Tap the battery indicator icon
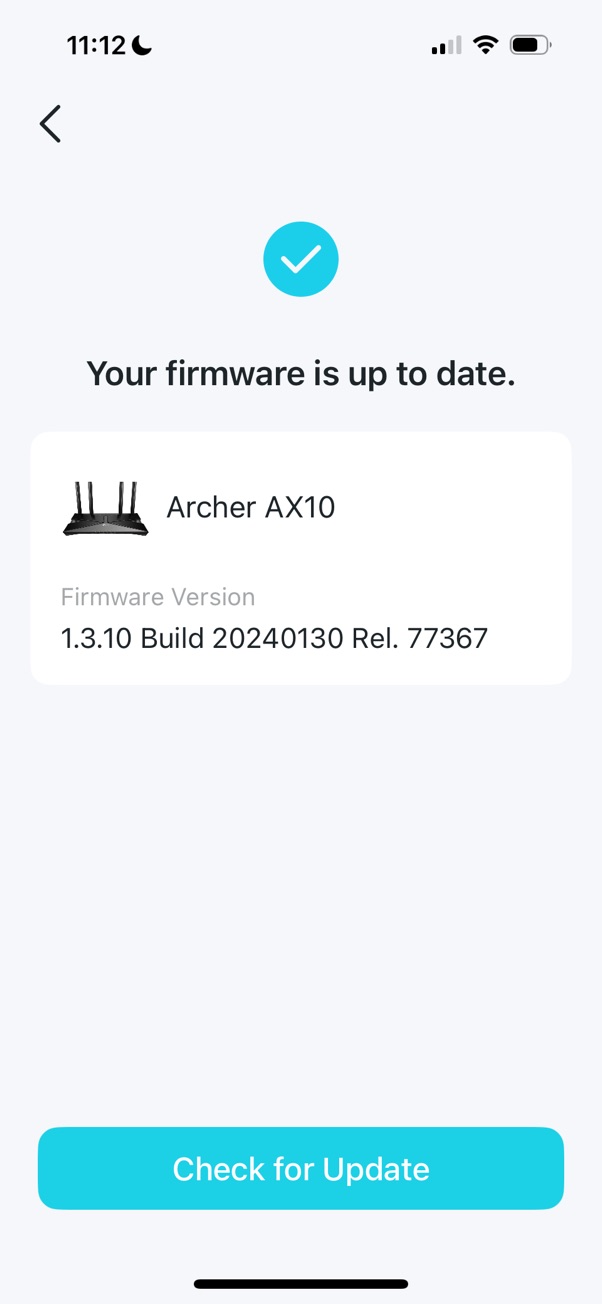 [530, 45]
